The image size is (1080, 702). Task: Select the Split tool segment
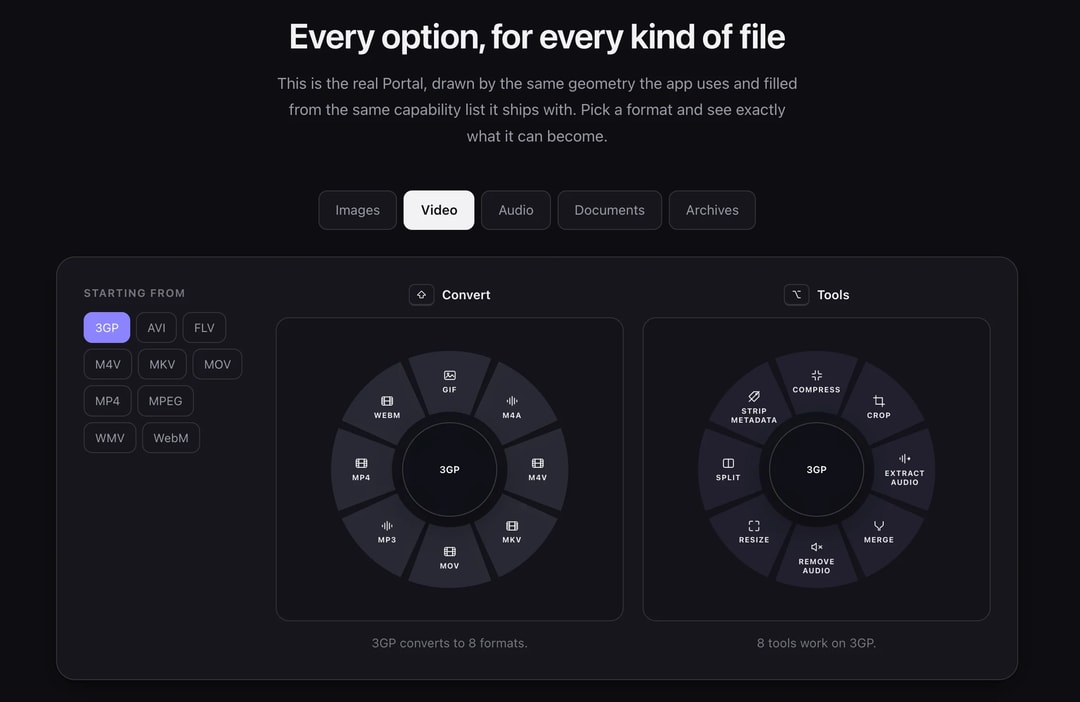click(728, 469)
